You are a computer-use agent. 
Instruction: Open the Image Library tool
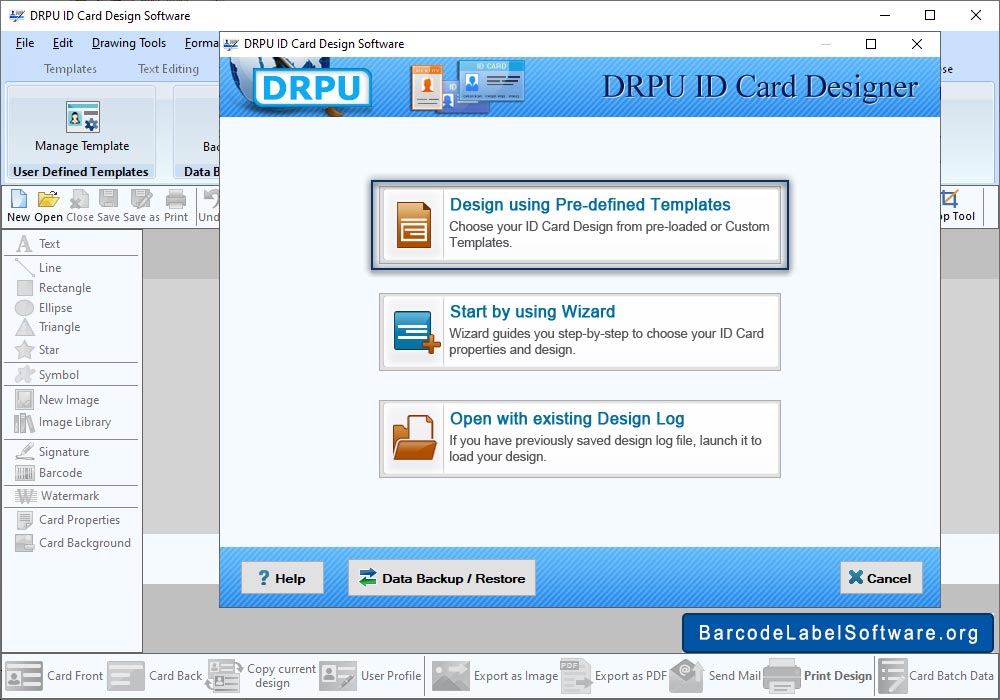(x=74, y=422)
